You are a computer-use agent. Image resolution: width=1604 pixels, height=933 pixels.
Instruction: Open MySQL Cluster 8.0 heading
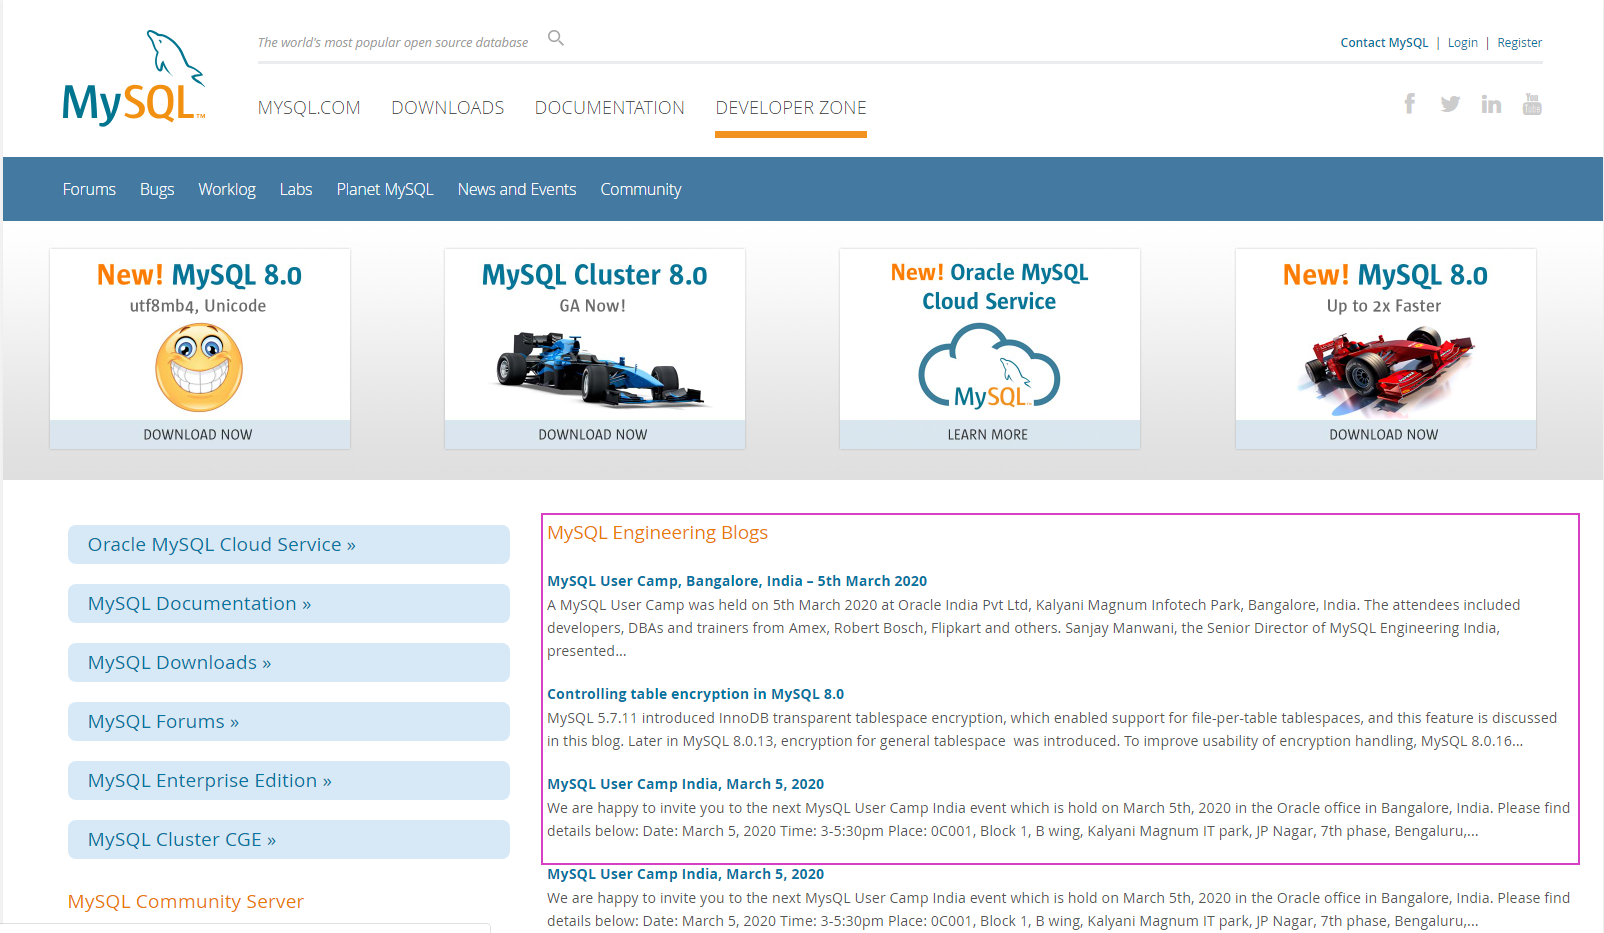coord(594,275)
